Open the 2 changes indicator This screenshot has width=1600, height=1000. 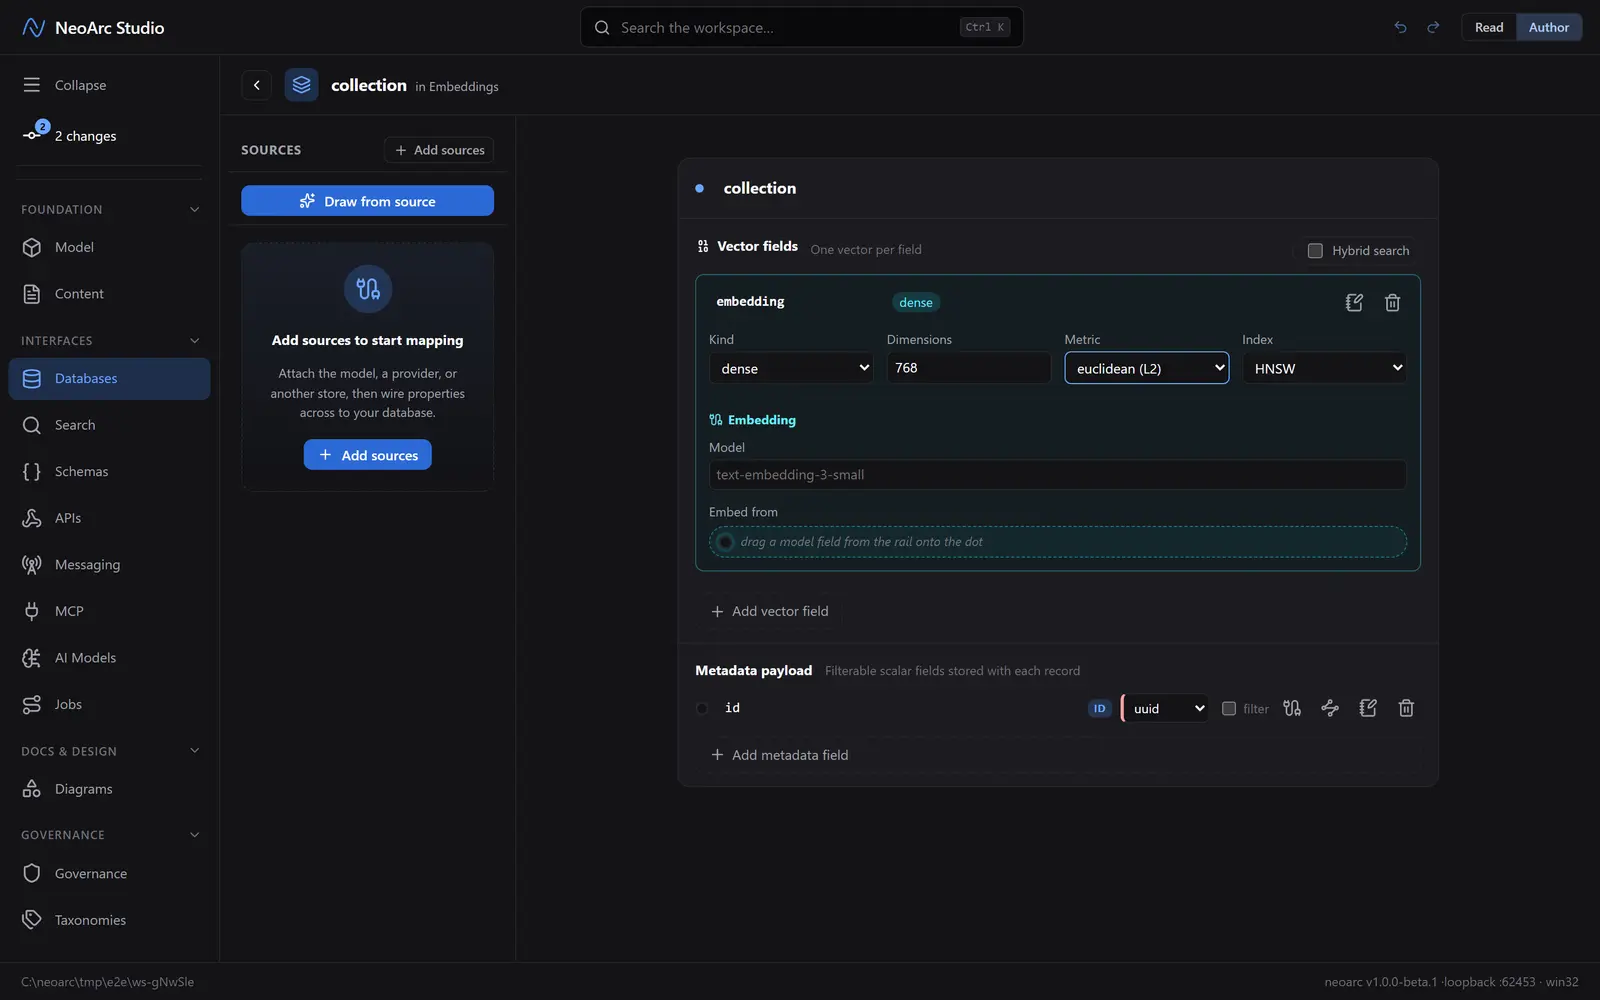70,135
